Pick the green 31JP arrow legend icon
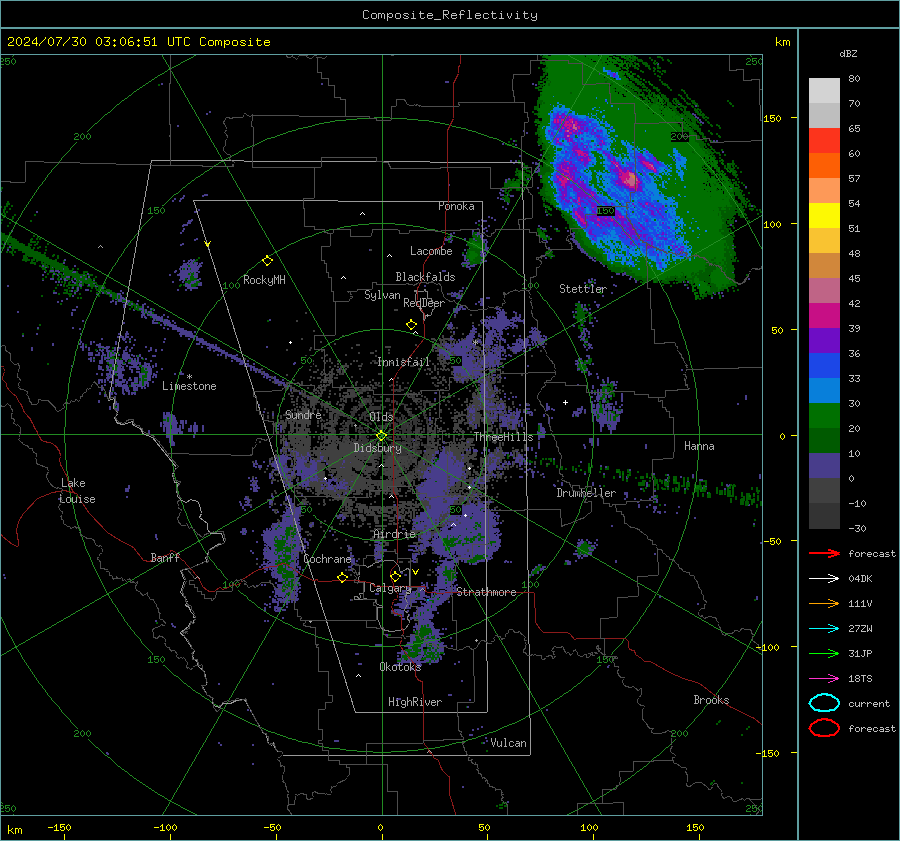This screenshot has height=841, width=900. (824, 653)
